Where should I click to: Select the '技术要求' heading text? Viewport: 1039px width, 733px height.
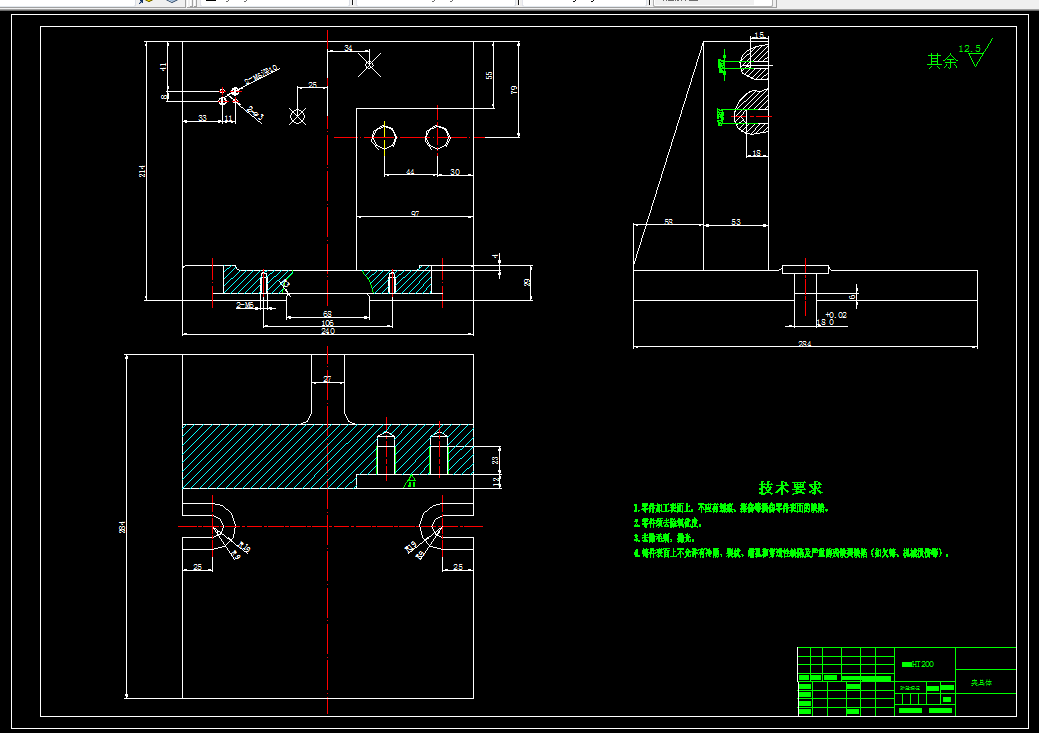pyautogui.click(x=791, y=488)
